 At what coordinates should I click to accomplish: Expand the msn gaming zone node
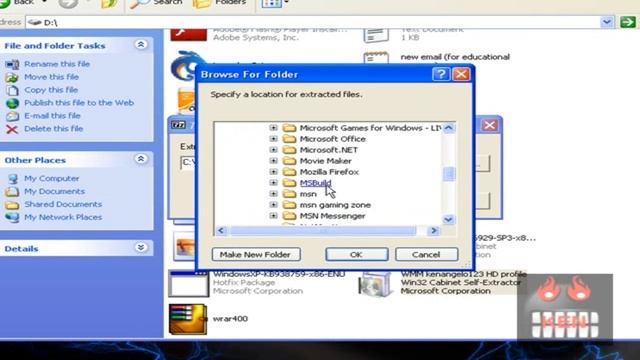tap(273, 205)
